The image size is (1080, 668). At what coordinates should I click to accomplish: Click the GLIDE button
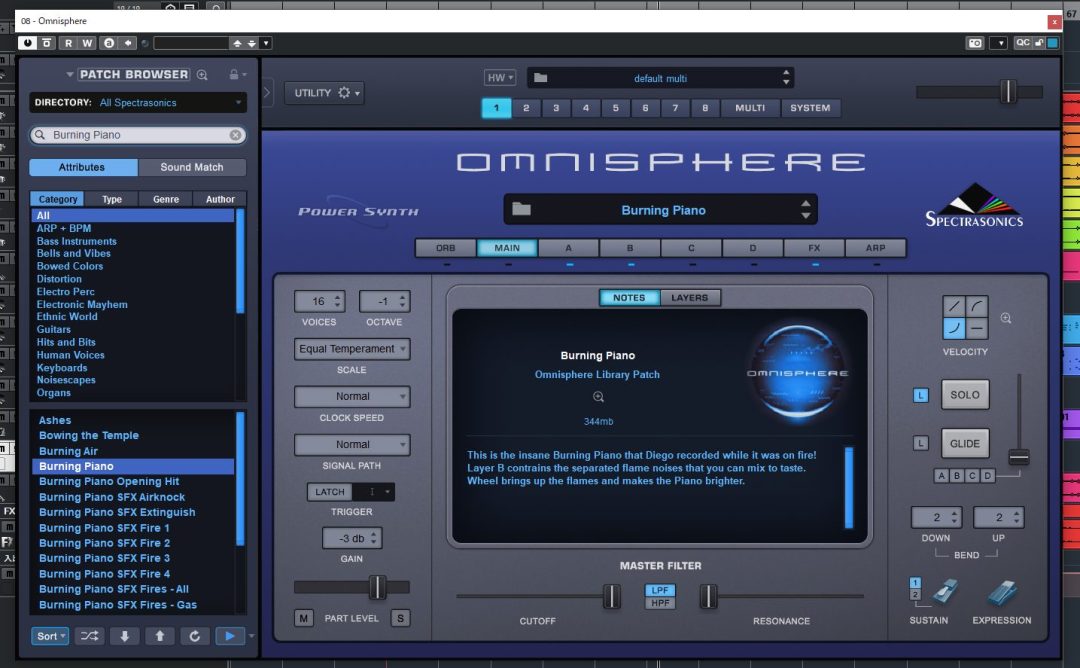965,443
